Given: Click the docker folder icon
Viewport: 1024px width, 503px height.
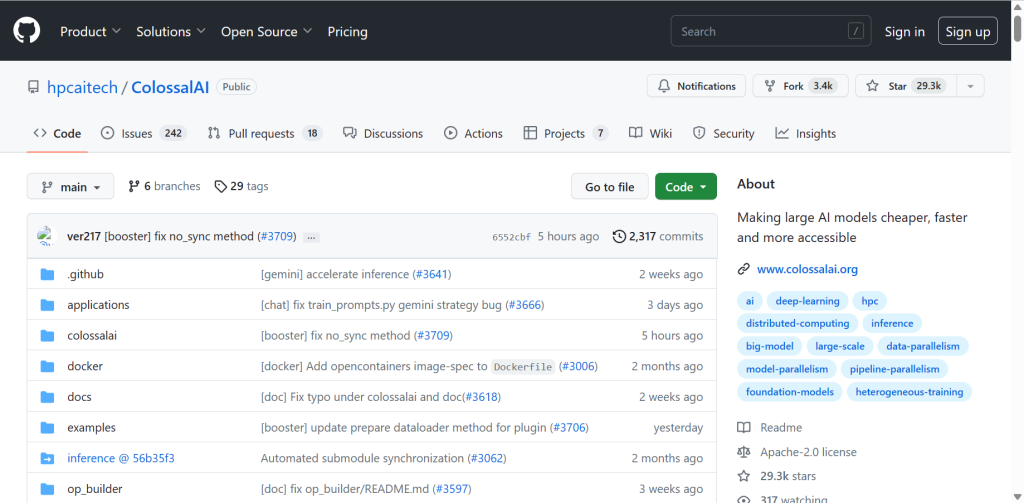Looking at the screenshot, I should [x=47, y=366].
